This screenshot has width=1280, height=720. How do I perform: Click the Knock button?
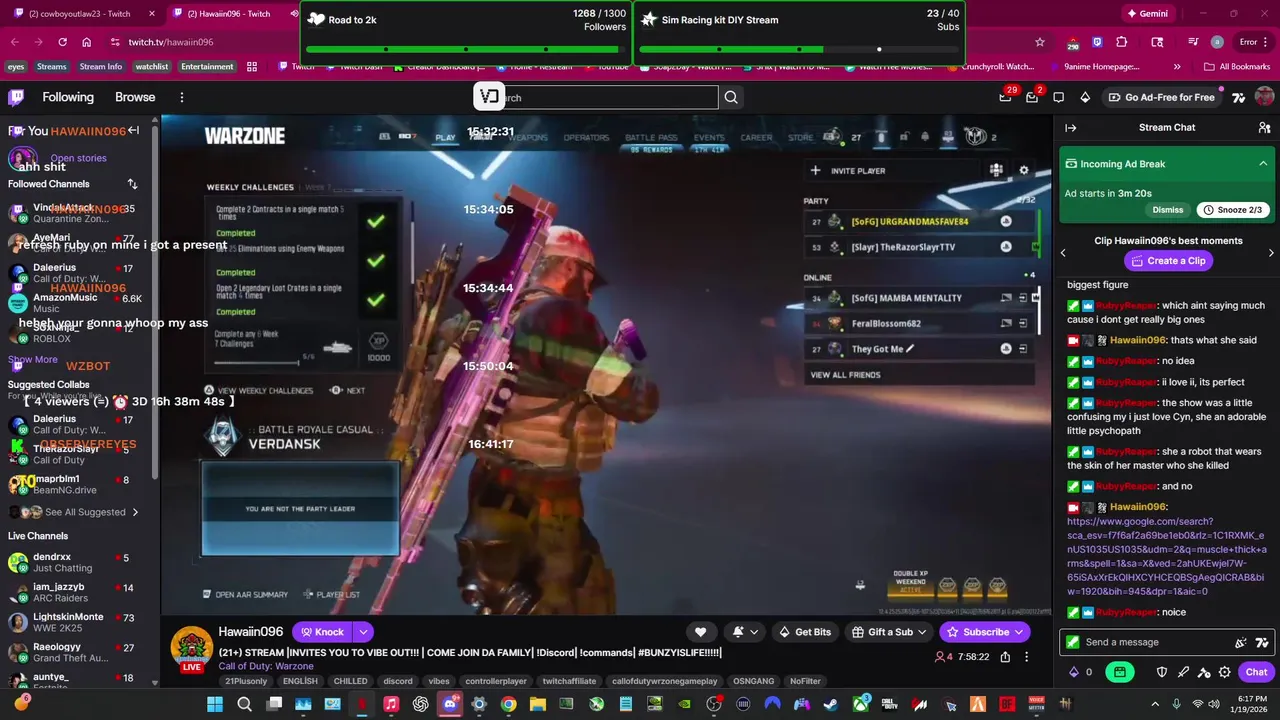321,632
